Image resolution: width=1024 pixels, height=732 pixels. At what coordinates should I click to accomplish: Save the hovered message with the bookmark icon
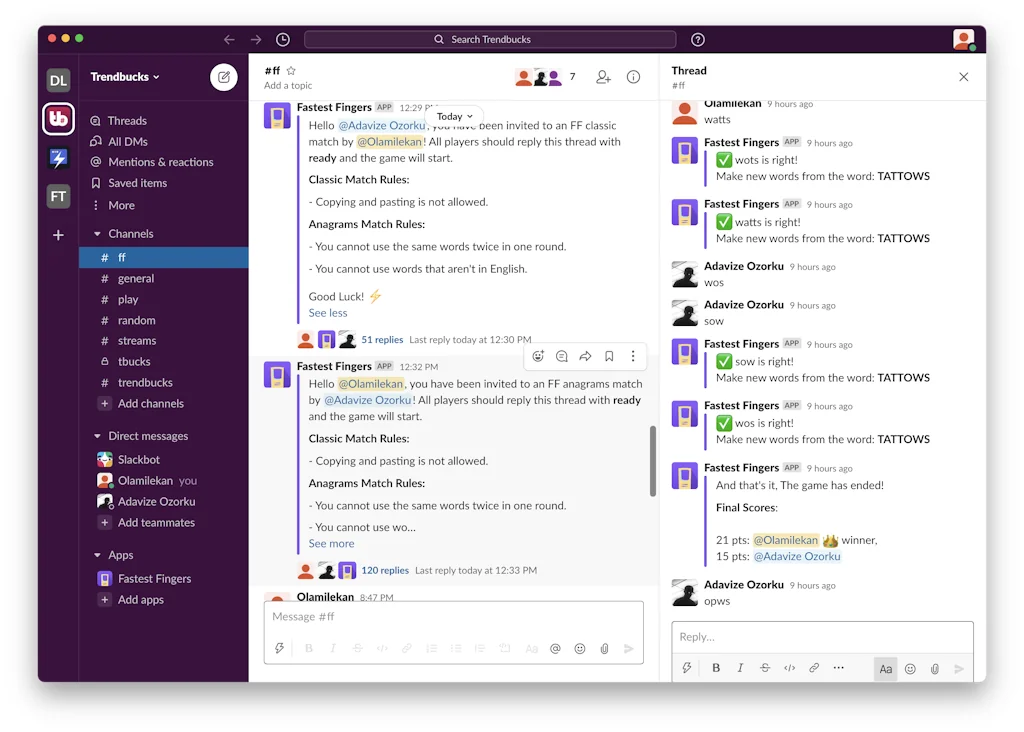pyautogui.click(x=608, y=356)
